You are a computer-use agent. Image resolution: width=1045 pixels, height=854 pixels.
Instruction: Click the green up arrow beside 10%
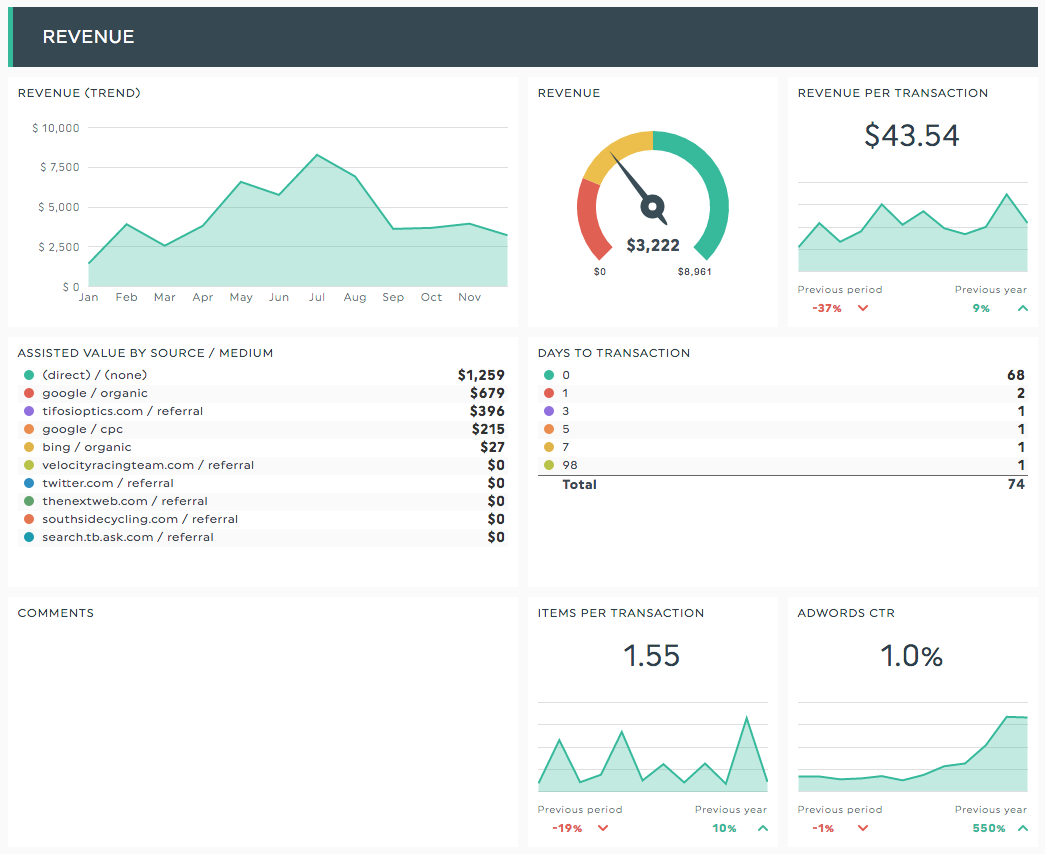(x=762, y=828)
